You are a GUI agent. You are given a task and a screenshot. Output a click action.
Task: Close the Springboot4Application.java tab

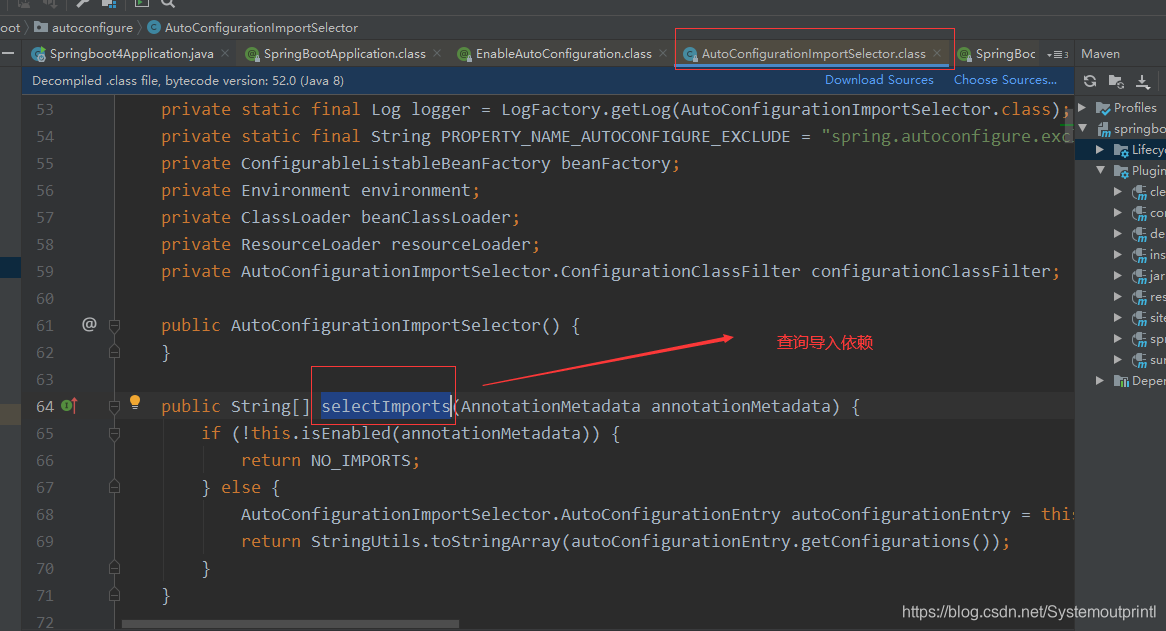(x=225, y=53)
